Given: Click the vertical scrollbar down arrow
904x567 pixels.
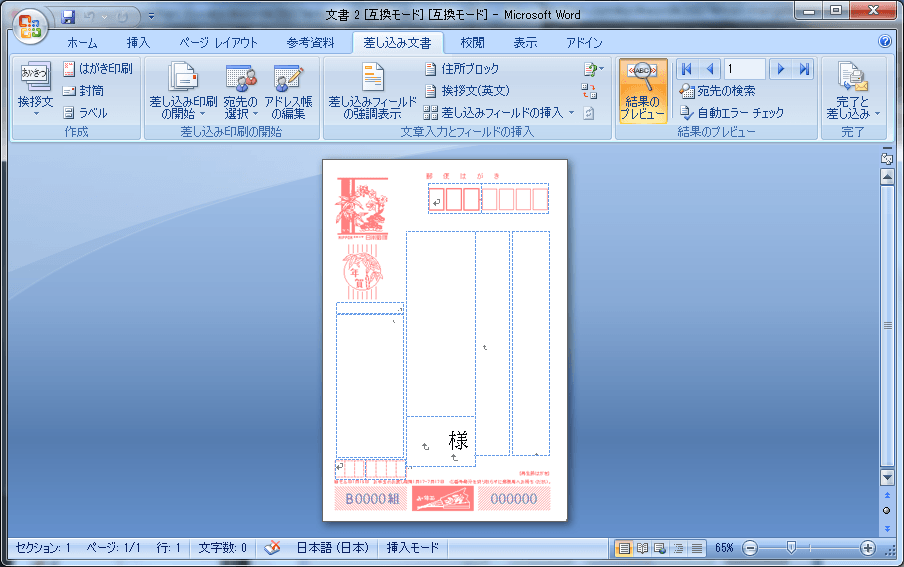Looking at the screenshot, I should point(887,478).
